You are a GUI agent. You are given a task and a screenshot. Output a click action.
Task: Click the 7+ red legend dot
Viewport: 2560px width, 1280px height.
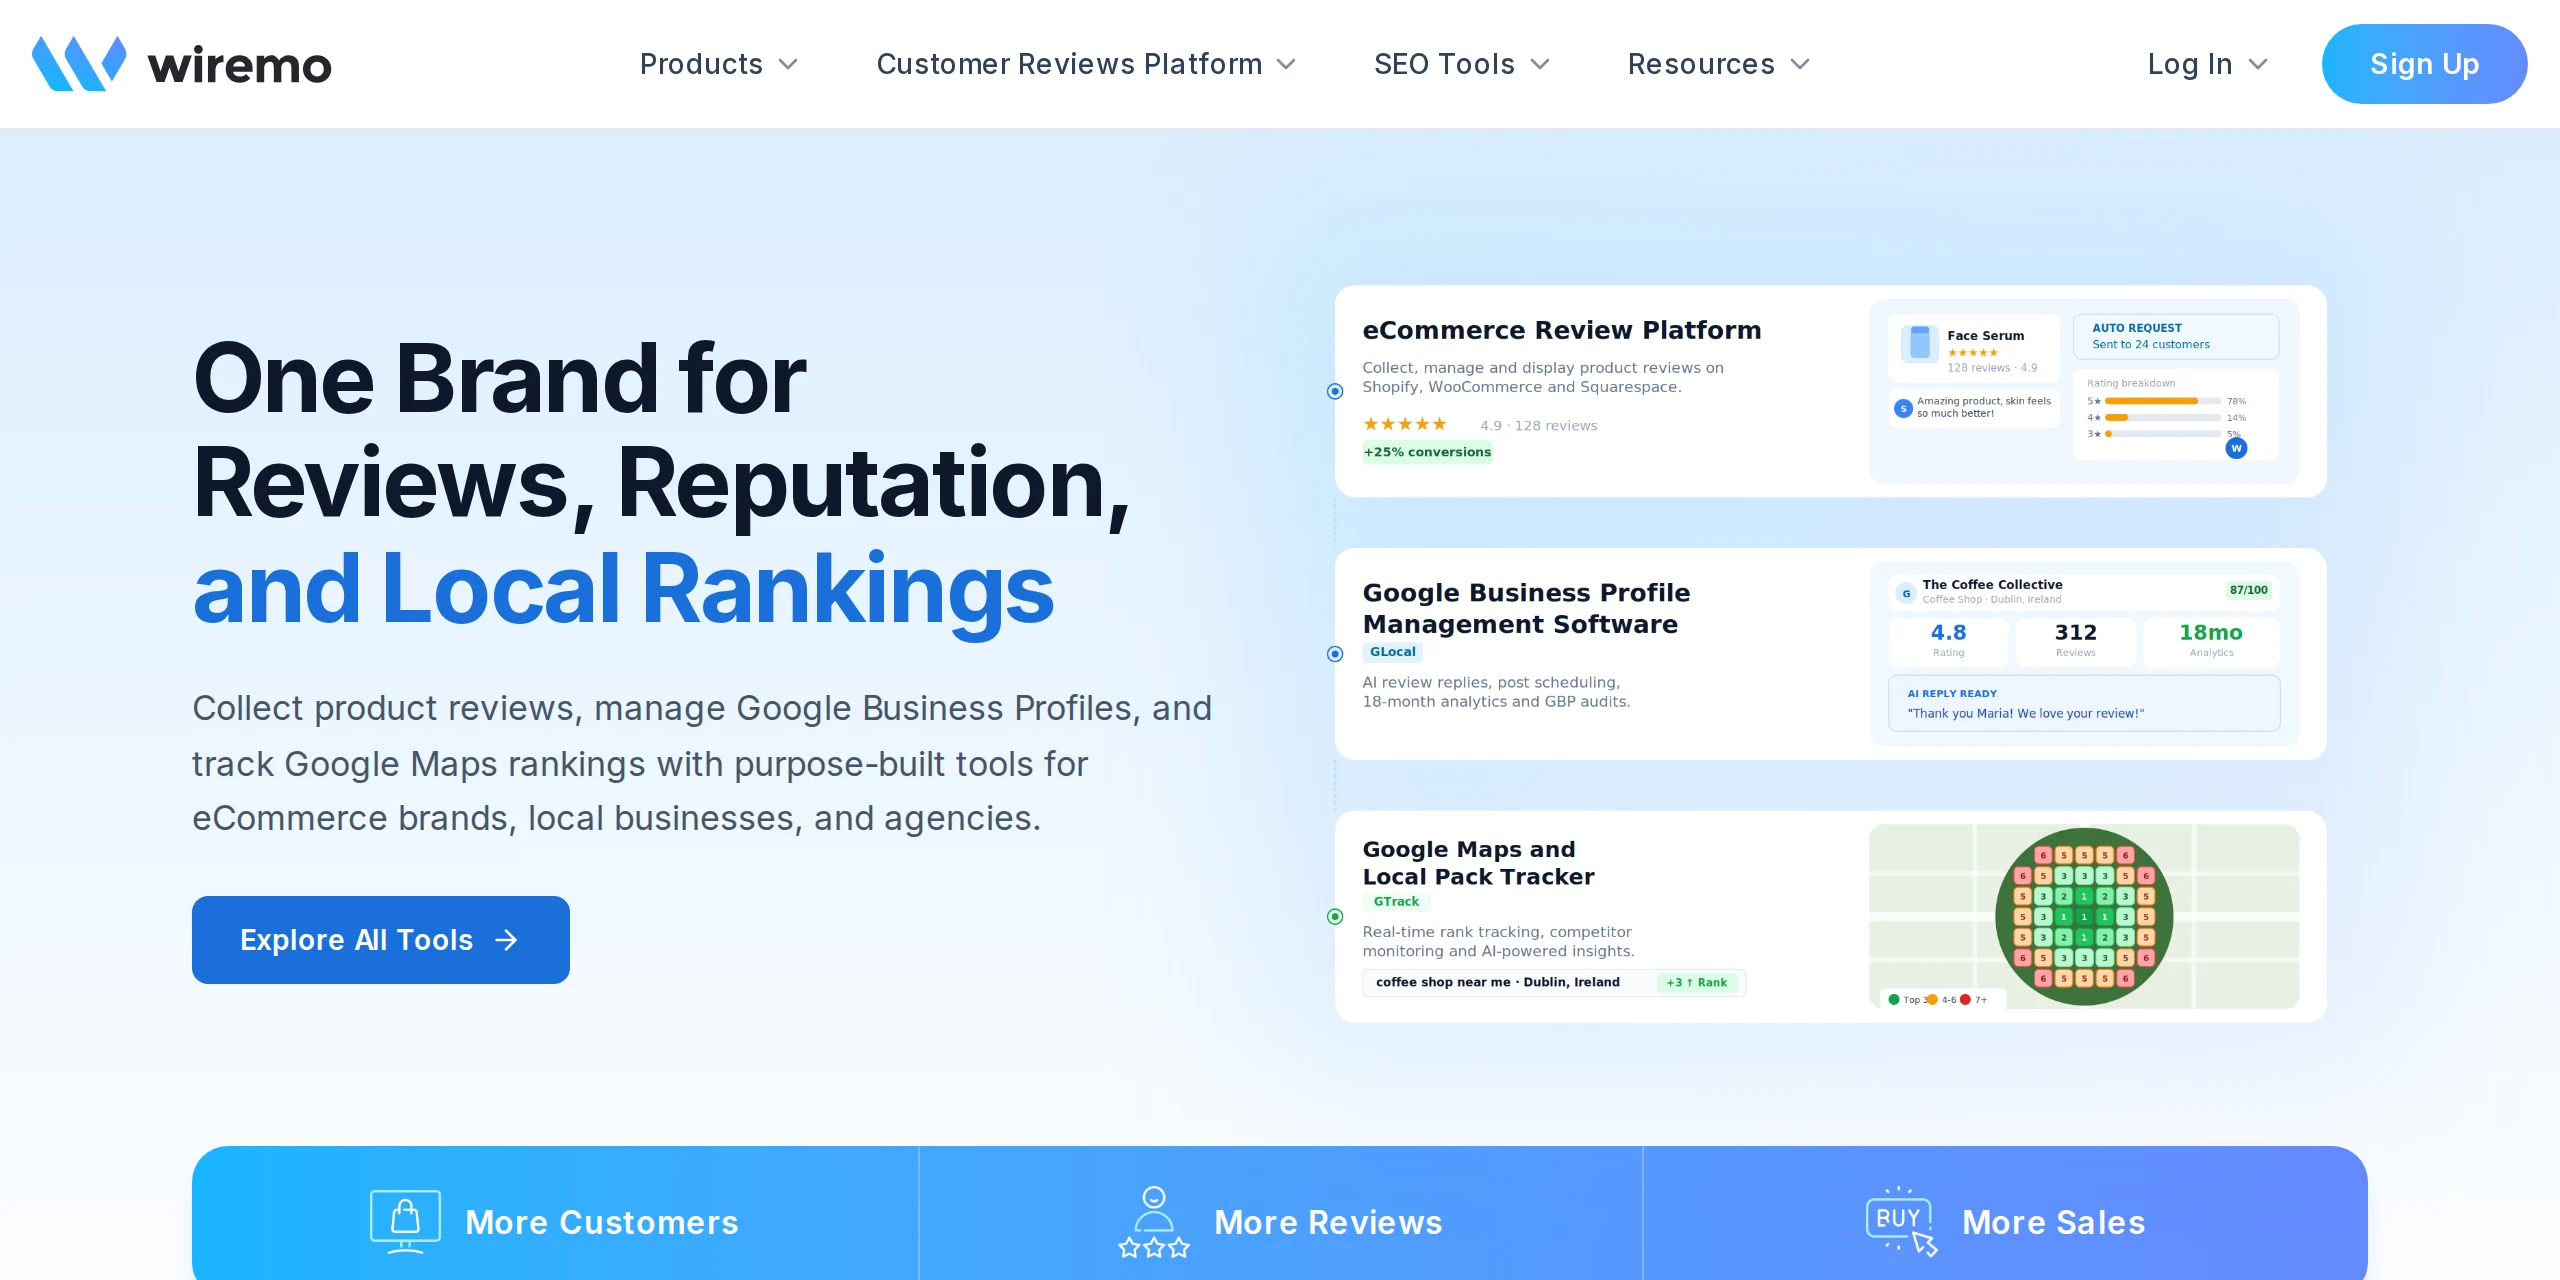click(1966, 999)
